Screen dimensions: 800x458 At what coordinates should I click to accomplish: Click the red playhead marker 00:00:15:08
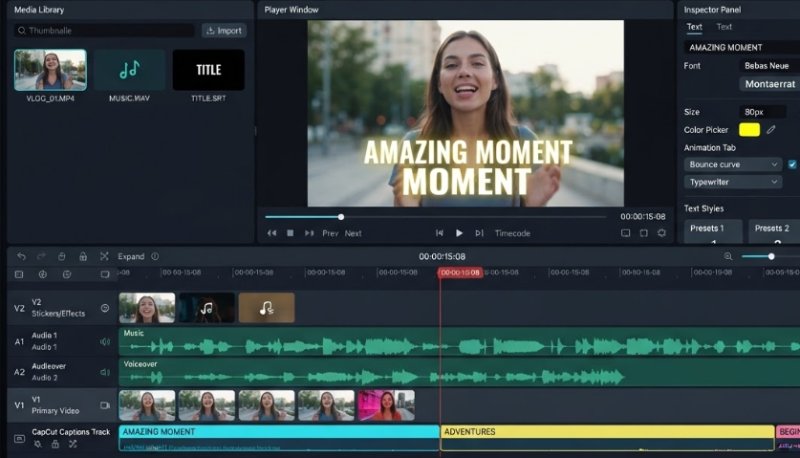tap(460, 273)
